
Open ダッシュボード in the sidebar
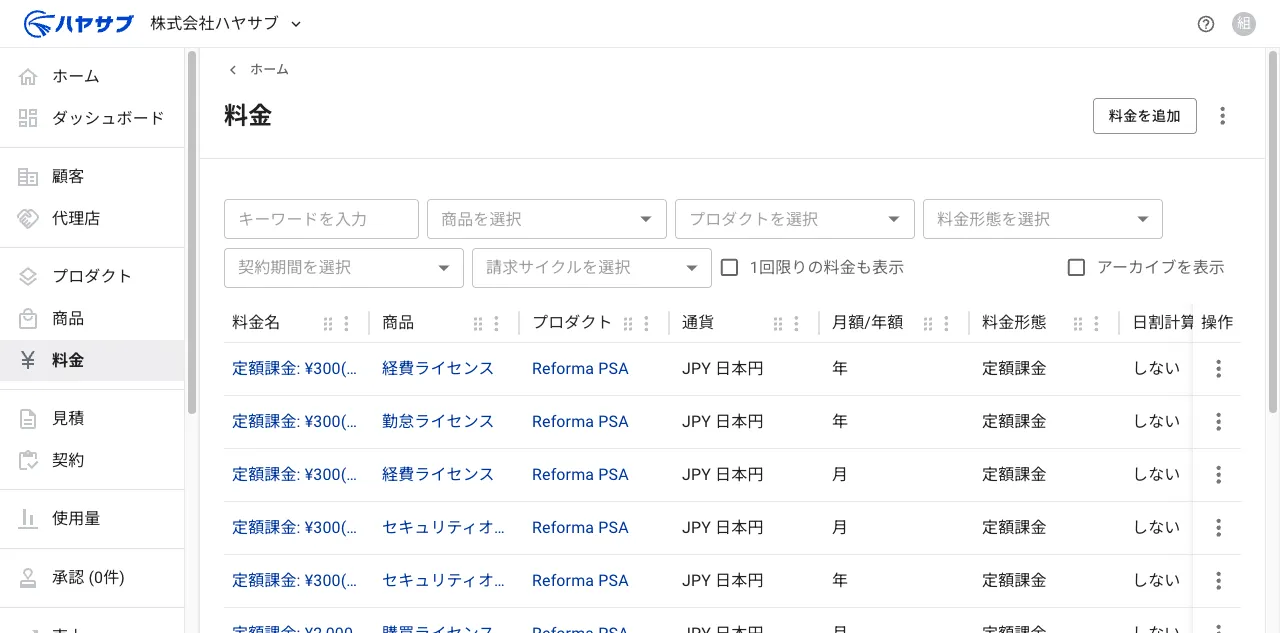92,118
